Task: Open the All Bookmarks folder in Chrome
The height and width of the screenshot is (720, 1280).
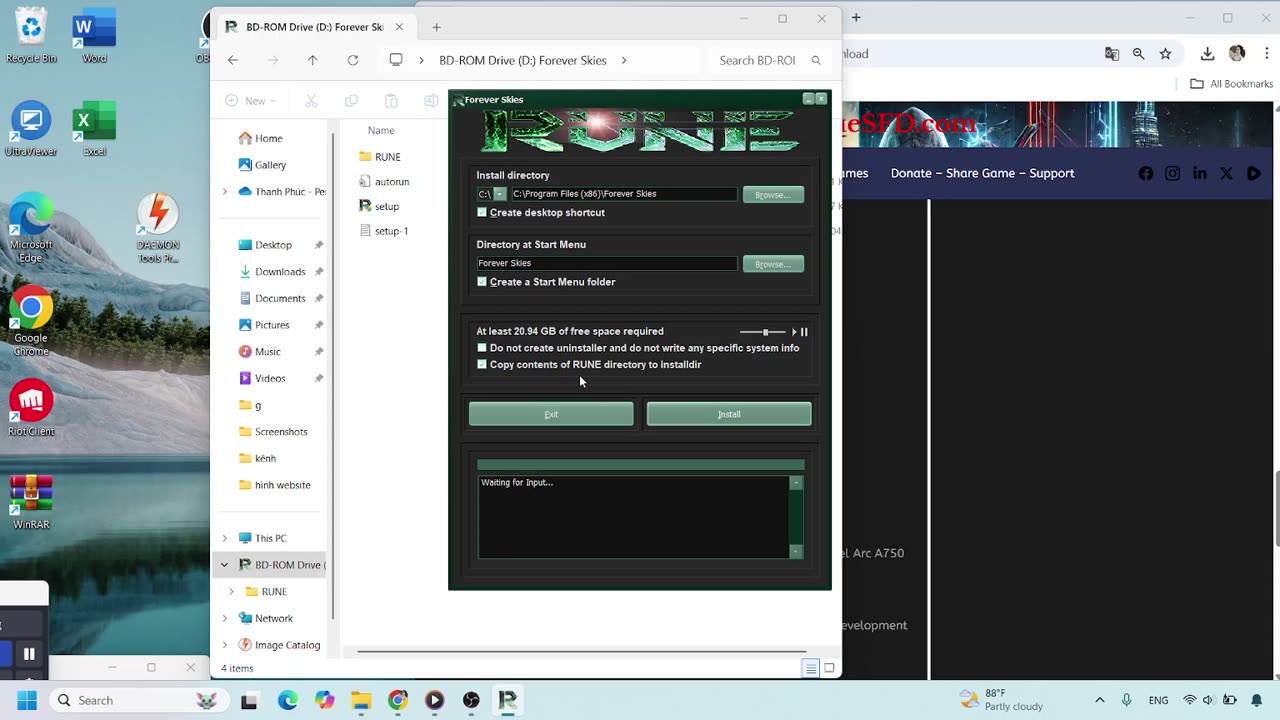Action: pos(1231,84)
